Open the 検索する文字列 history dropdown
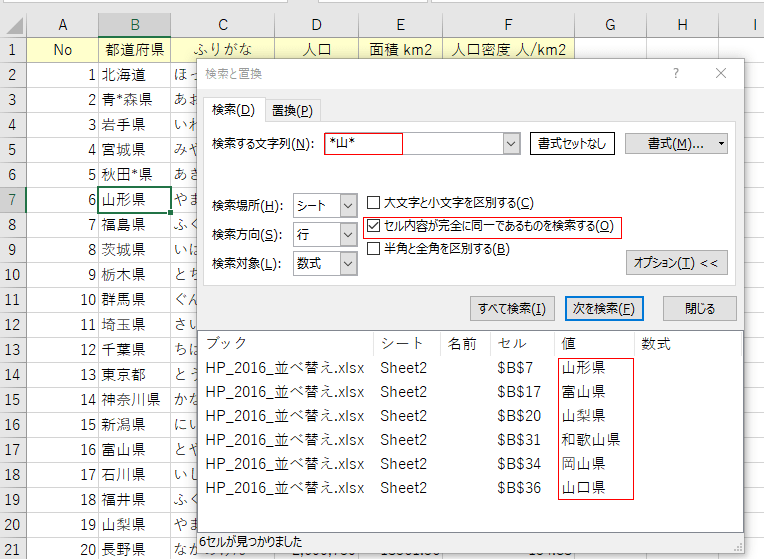764x559 pixels. pyautogui.click(x=511, y=144)
